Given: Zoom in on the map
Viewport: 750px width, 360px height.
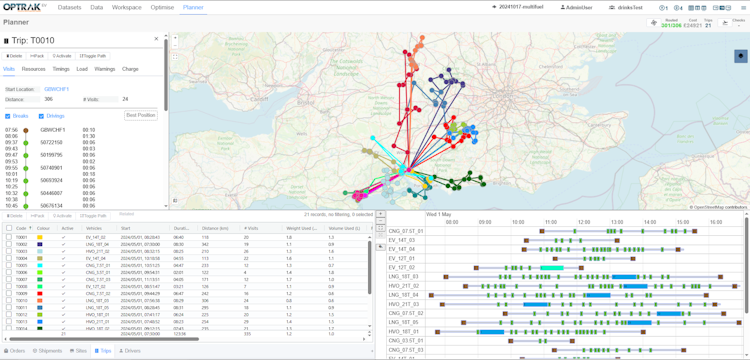Looking at the screenshot, I should tap(175, 37).
